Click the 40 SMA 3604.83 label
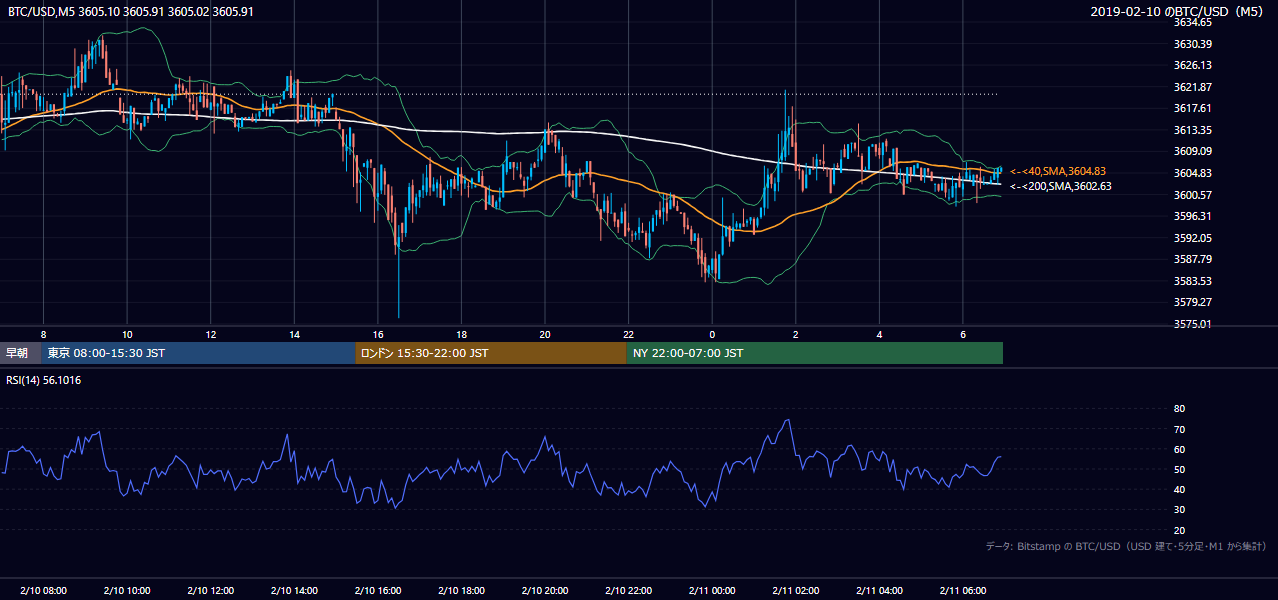The image size is (1278, 600). [x=1058, y=171]
